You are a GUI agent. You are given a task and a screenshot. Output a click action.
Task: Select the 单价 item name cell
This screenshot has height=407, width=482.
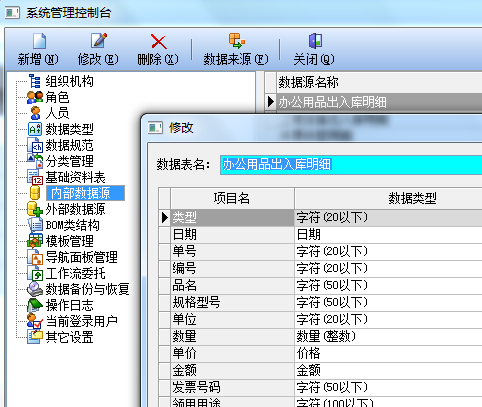pos(232,354)
